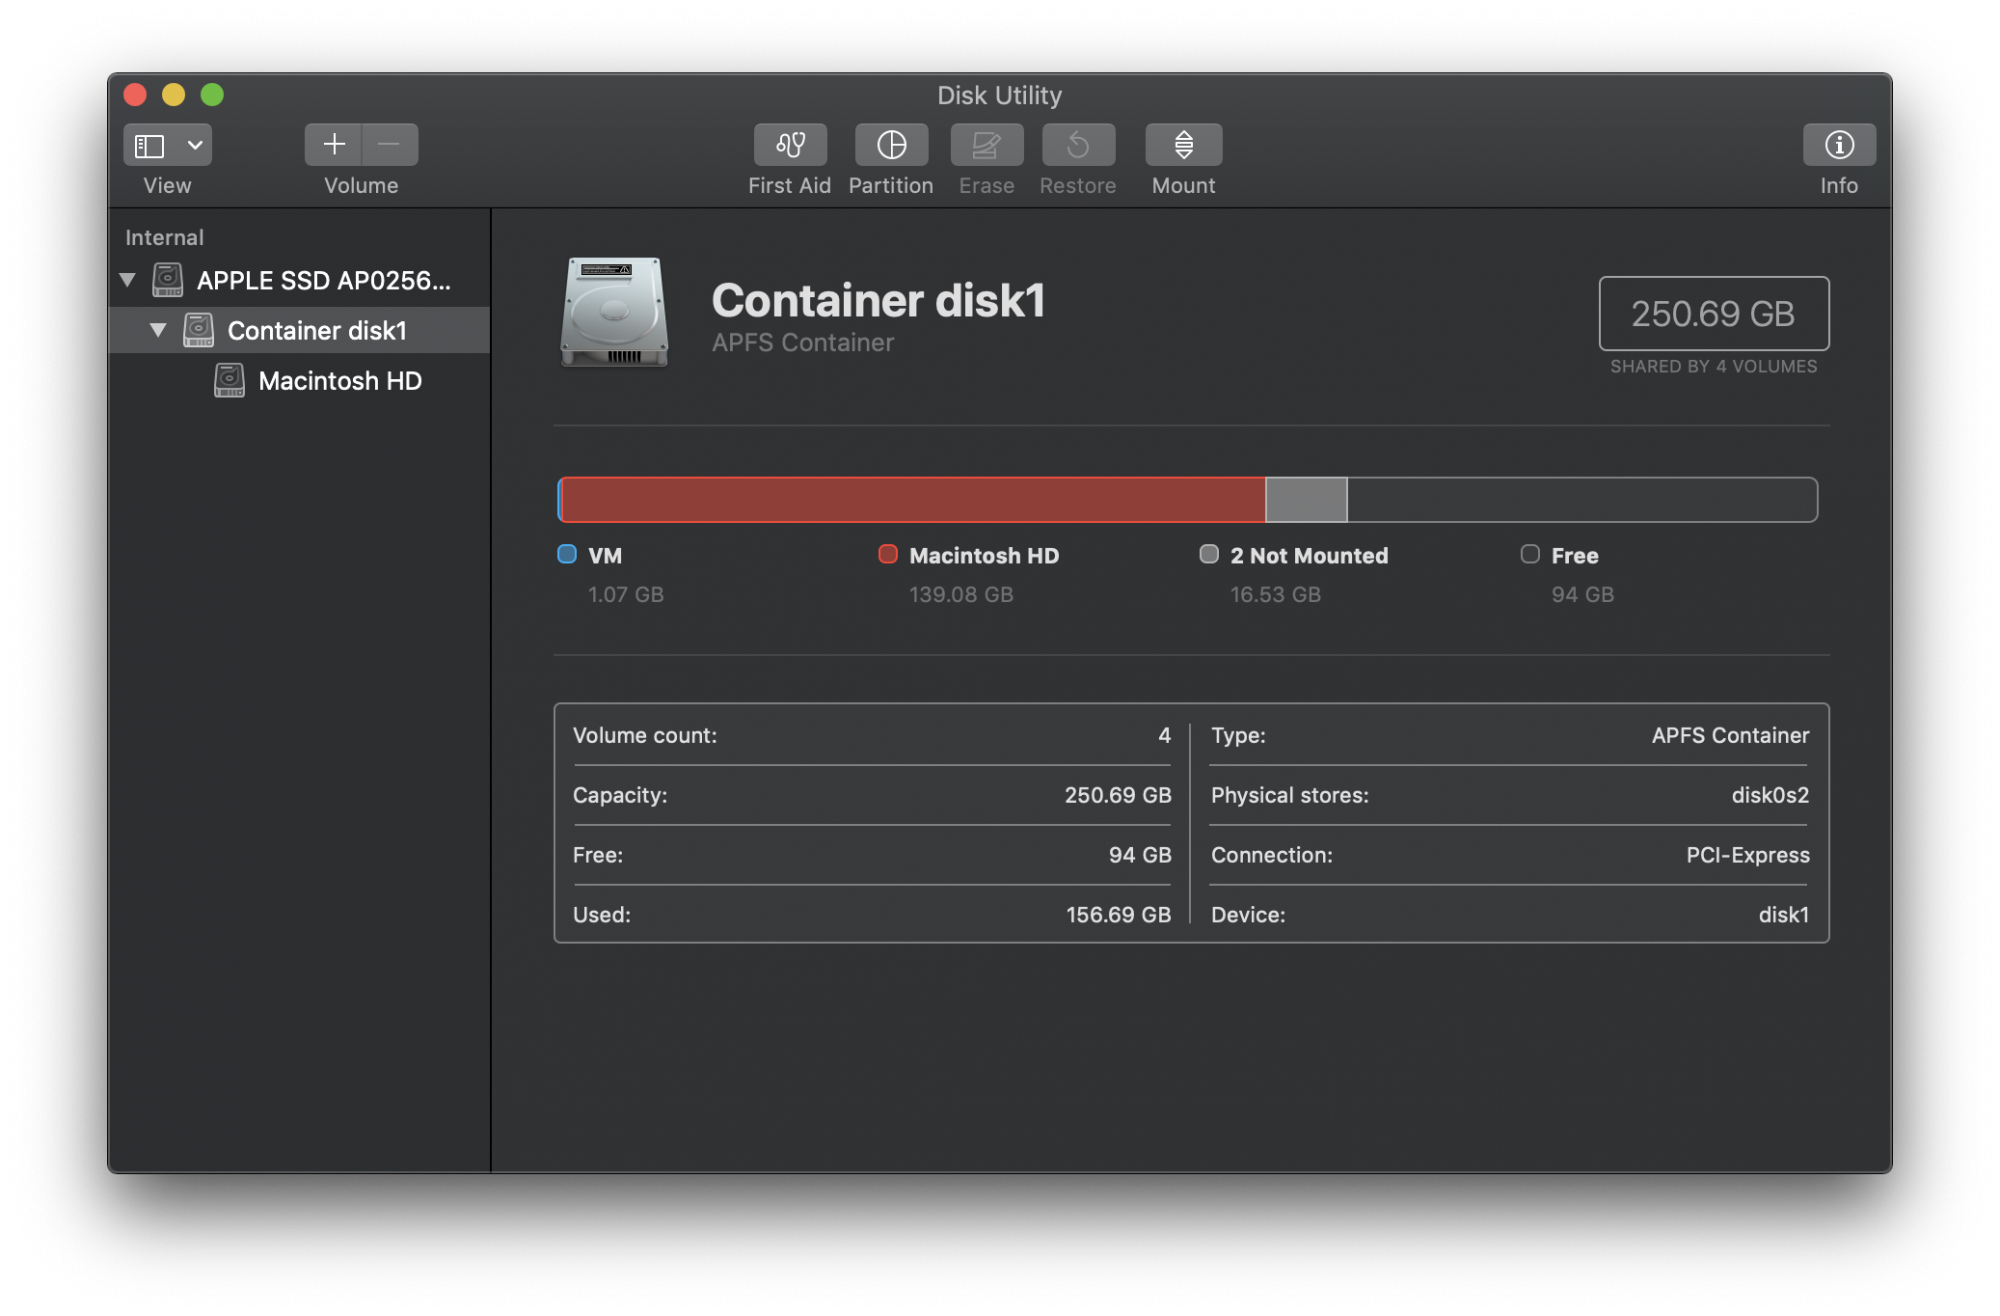The image size is (2000, 1316).
Task: Select Macintosh HD in sidebar
Action: pos(339,381)
